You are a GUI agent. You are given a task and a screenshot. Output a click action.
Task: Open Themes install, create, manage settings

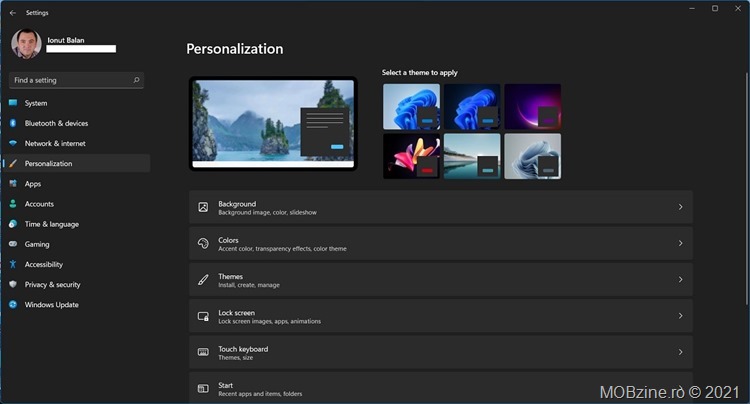(441, 280)
